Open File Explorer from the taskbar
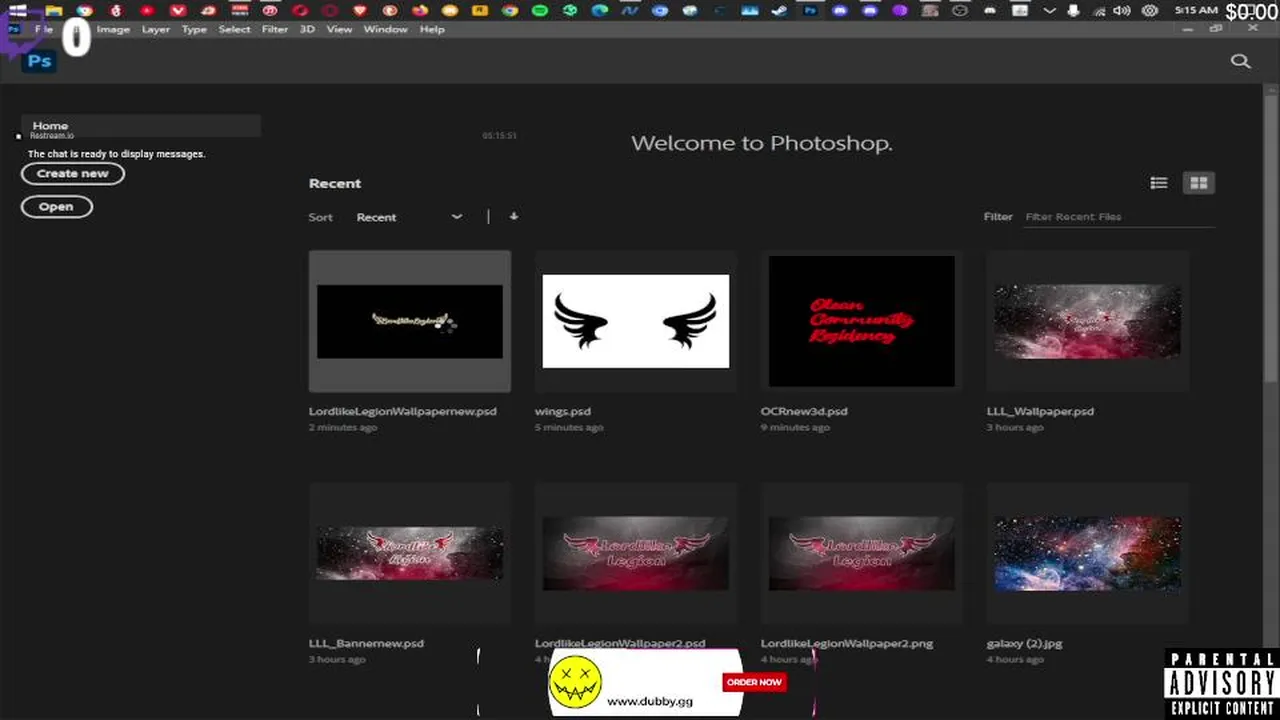 pos(54,11)
